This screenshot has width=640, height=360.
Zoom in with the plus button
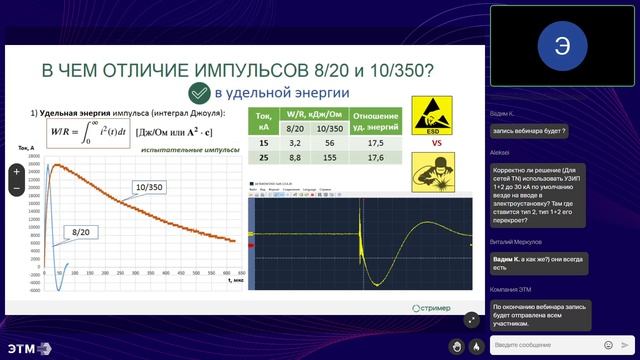coord(16,172)
